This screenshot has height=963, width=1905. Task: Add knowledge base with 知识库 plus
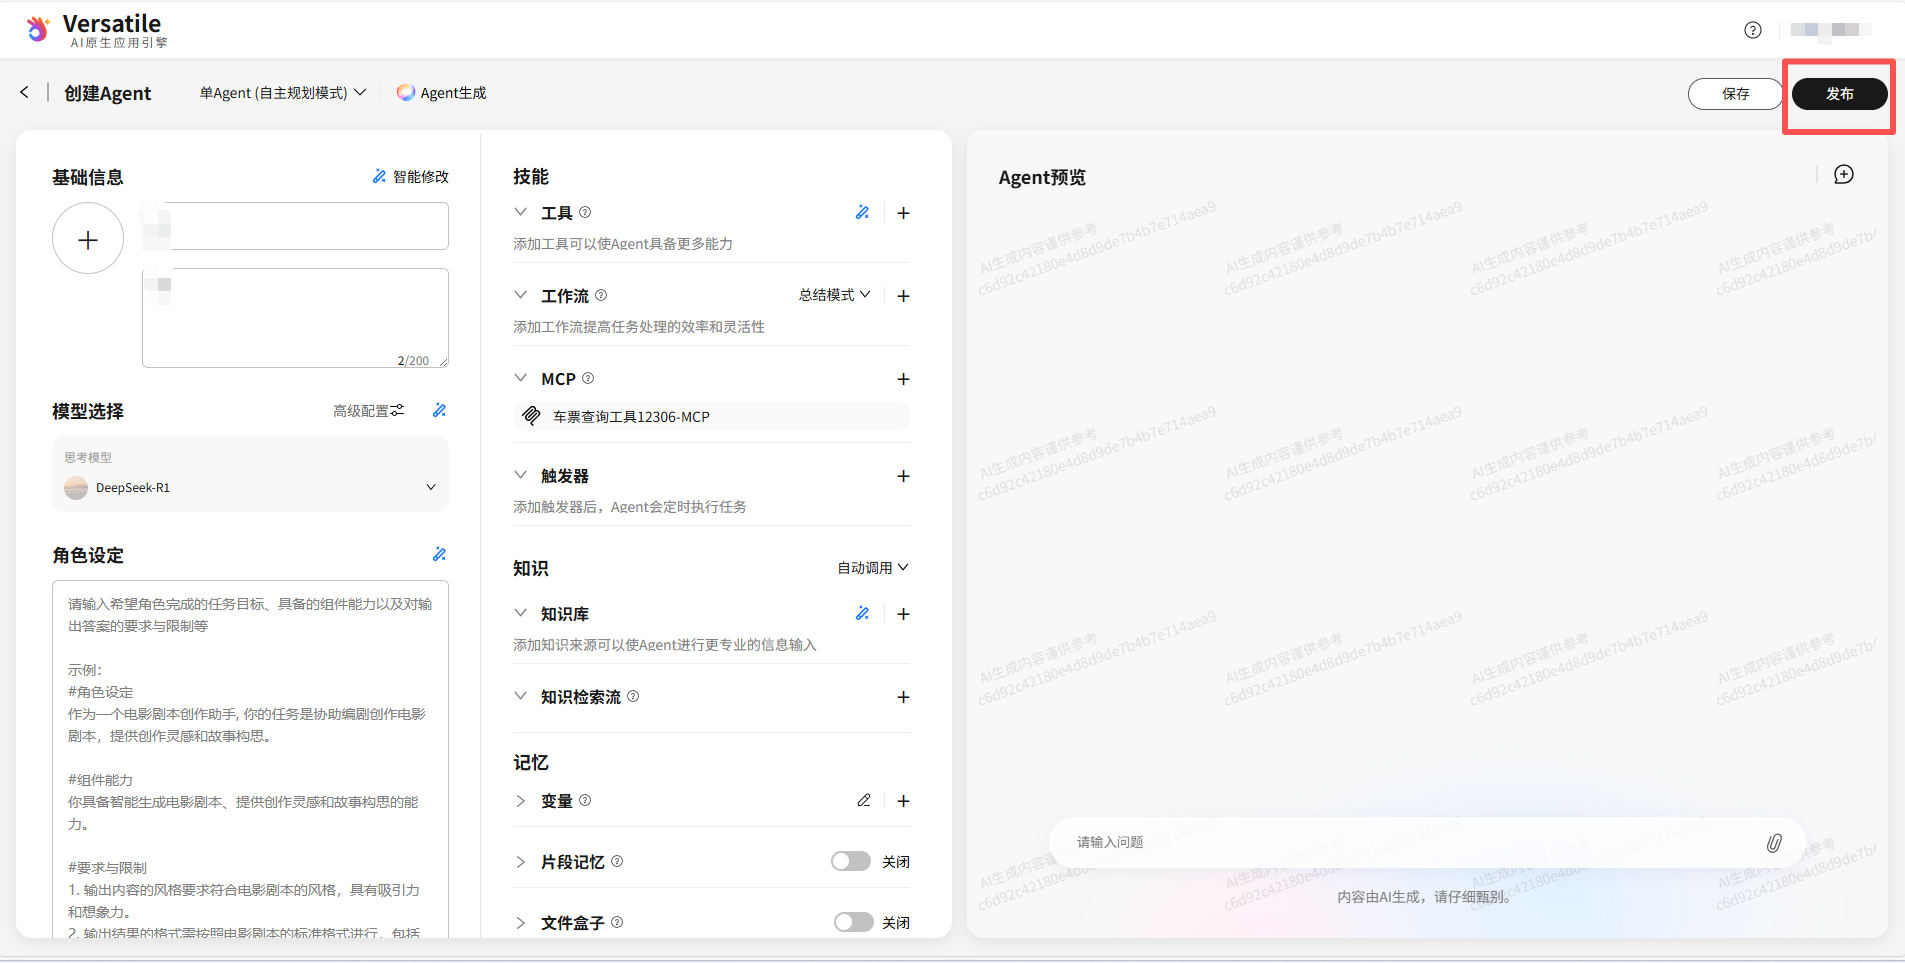(903, 614)
